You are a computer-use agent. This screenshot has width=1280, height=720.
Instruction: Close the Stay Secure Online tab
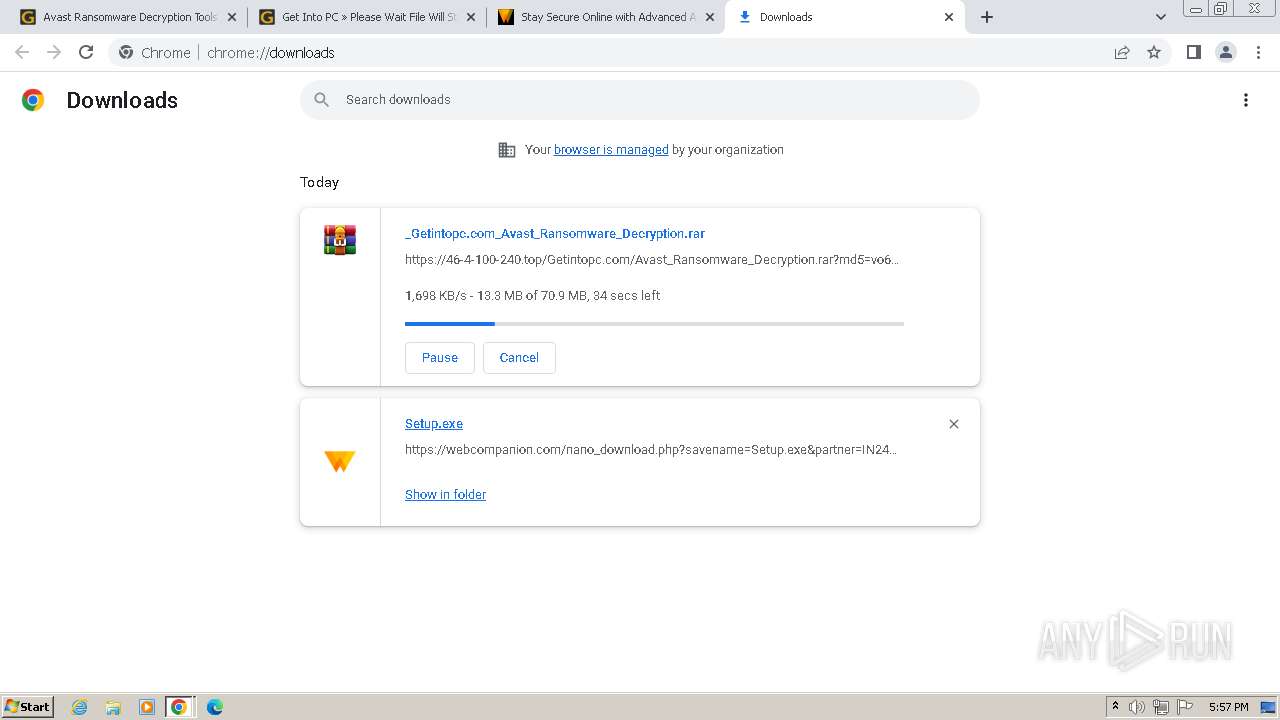710,17
